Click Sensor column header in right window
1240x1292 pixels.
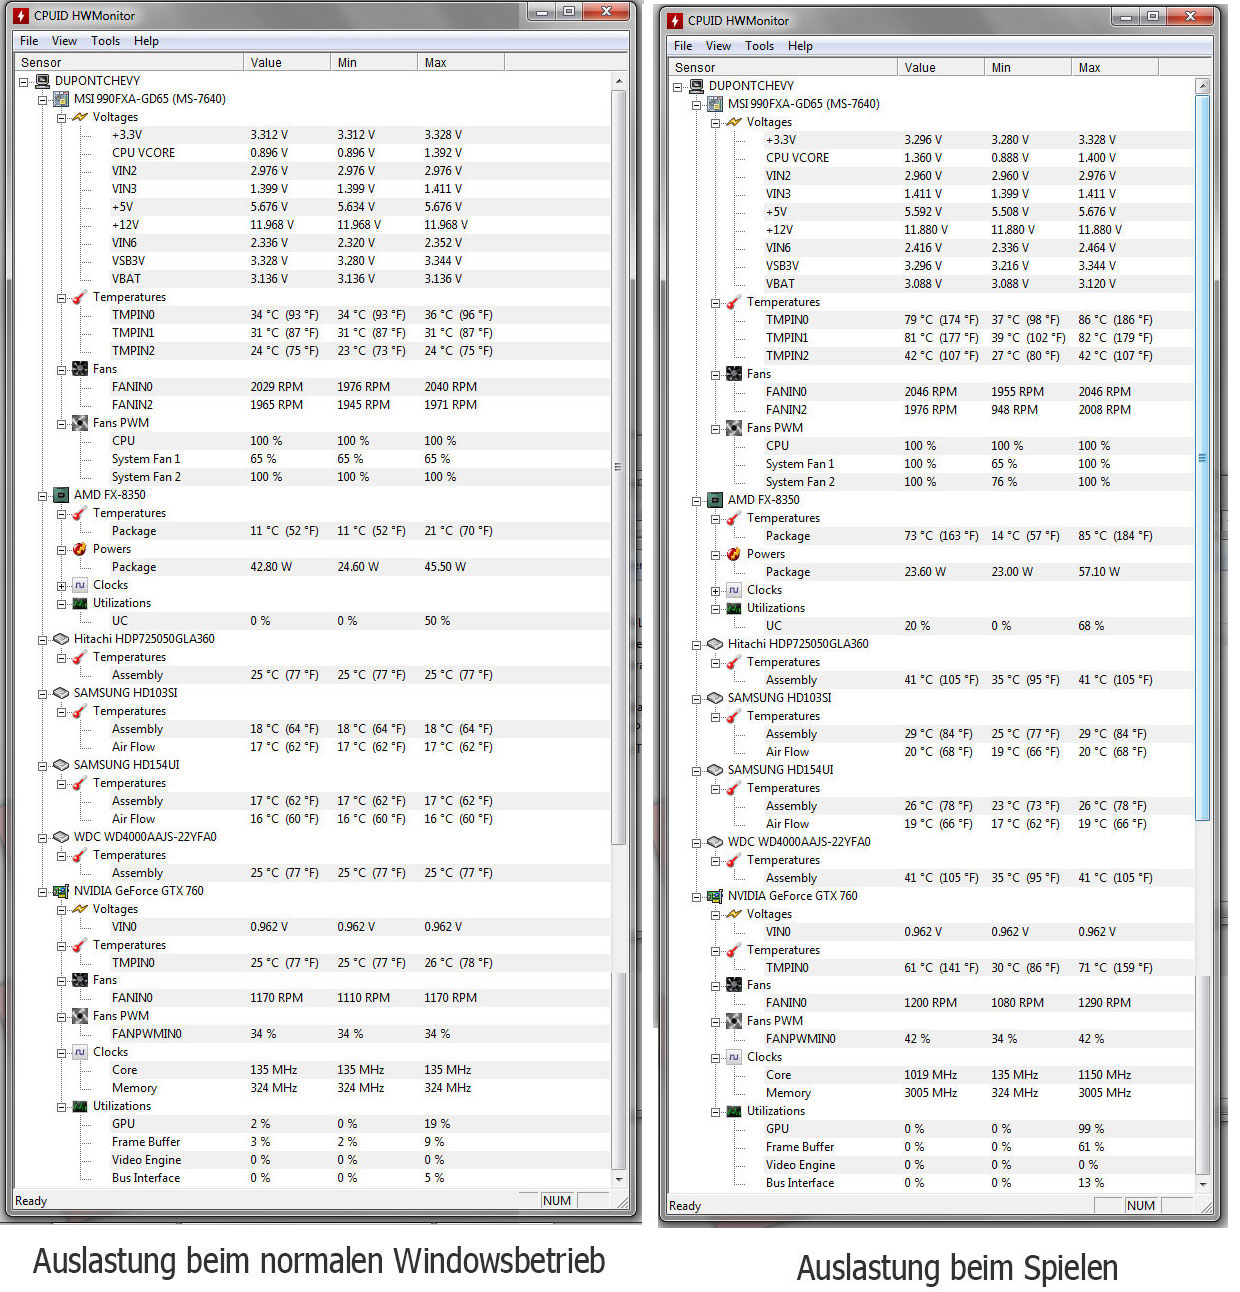(x=783, y=67)
